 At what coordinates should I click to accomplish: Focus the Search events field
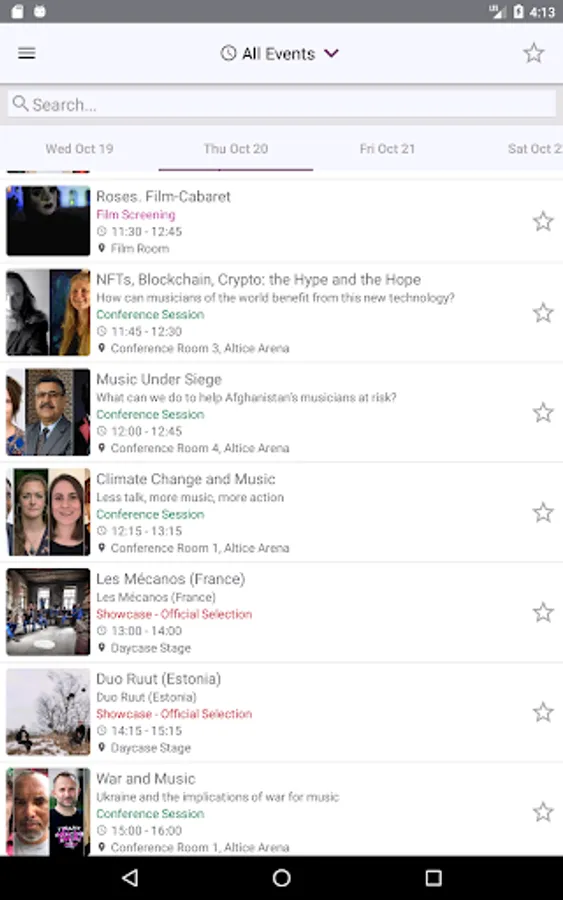281,104
